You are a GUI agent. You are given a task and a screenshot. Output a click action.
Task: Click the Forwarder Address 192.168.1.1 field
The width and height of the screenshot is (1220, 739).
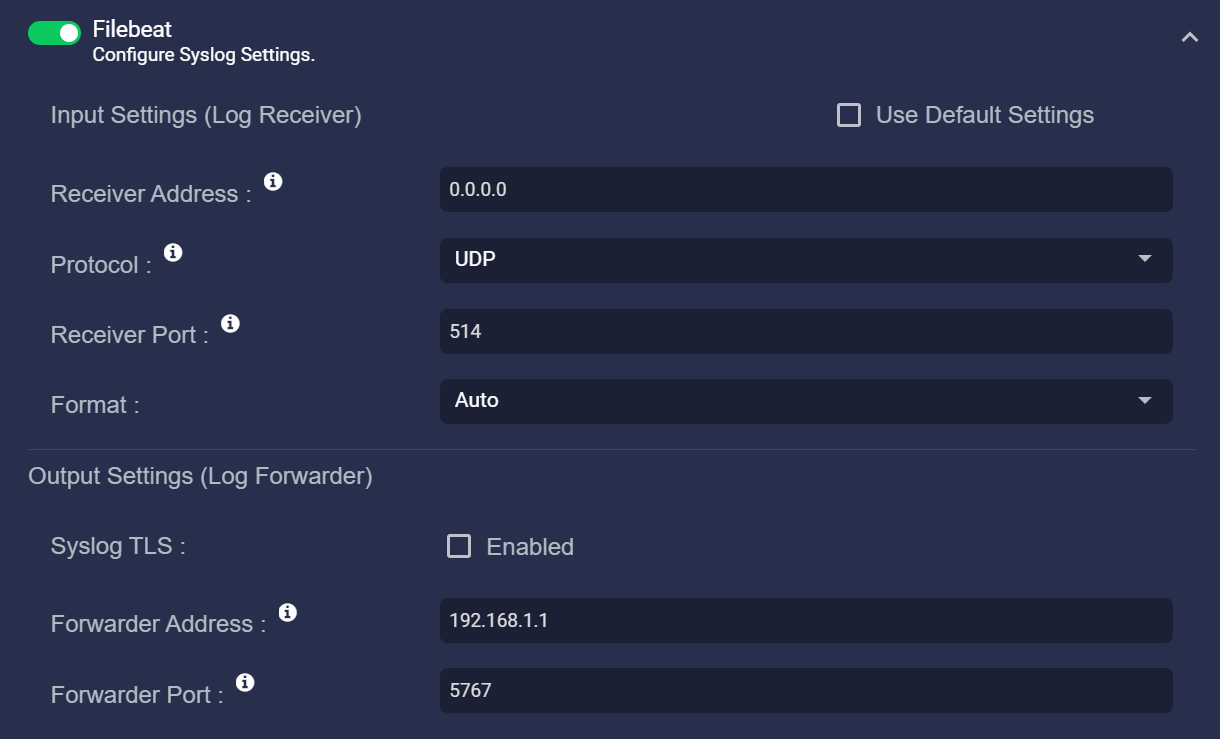[806, 620]
